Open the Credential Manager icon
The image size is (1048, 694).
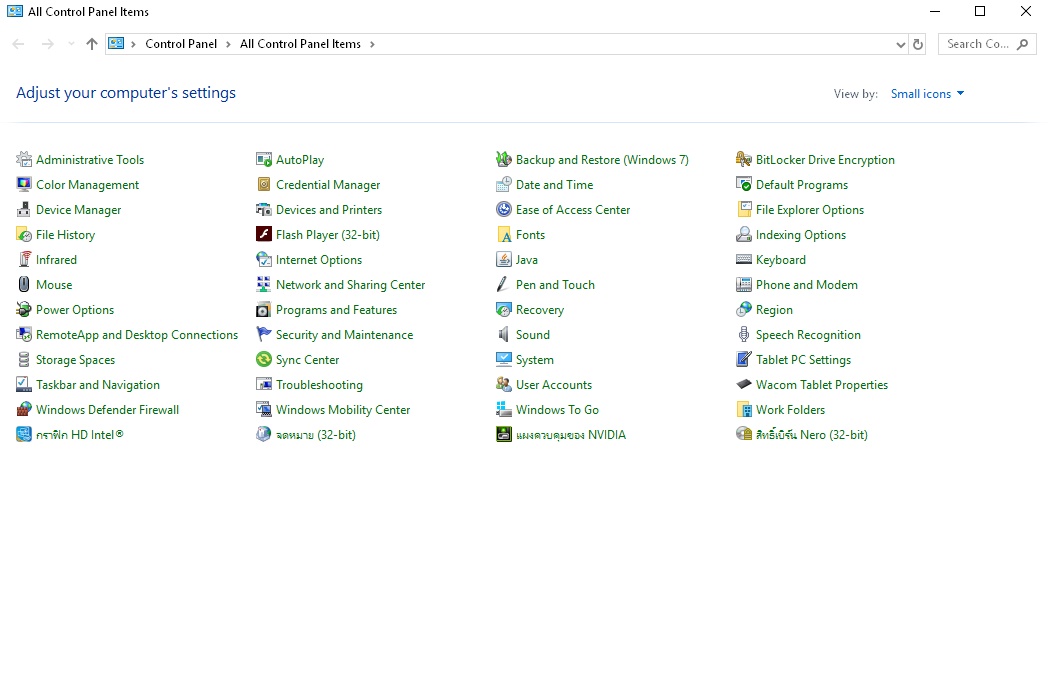(264, 185)
